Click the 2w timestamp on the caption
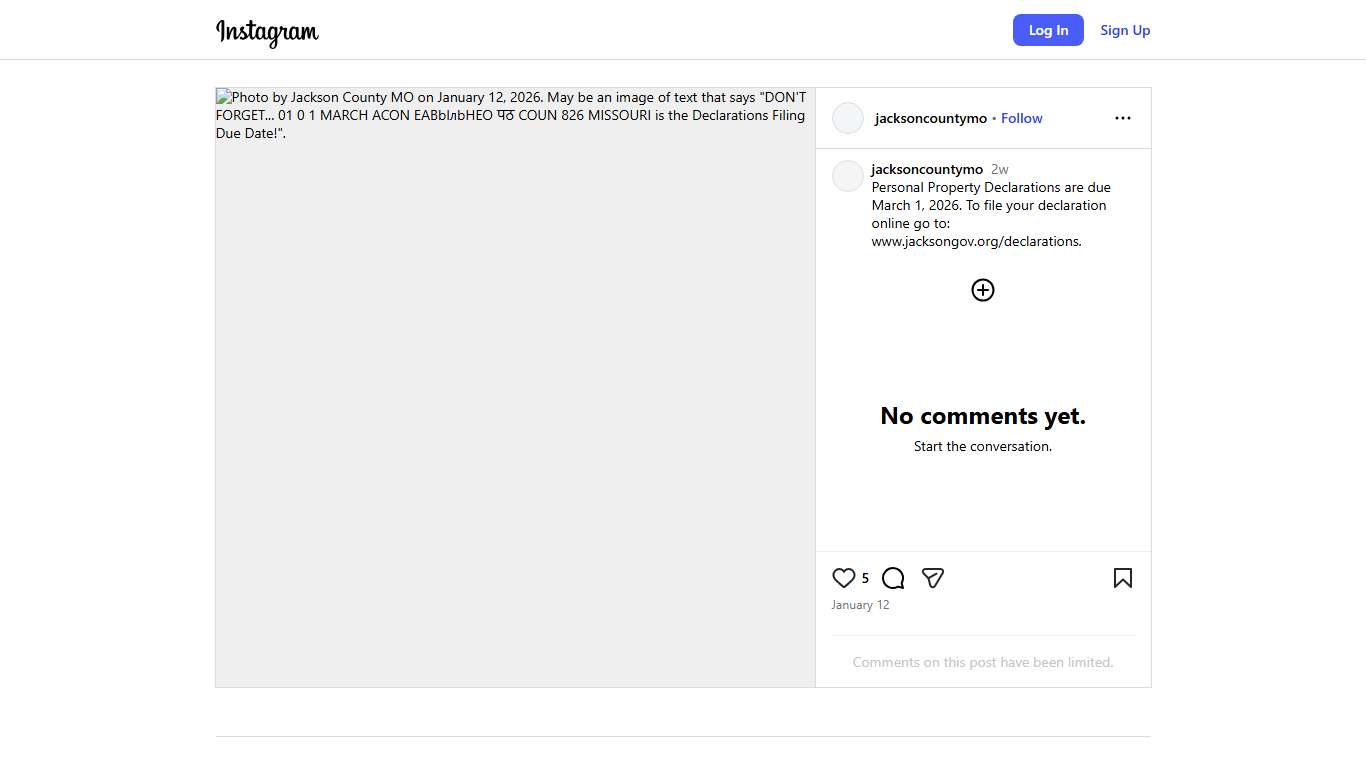 [x=999, y=169]
